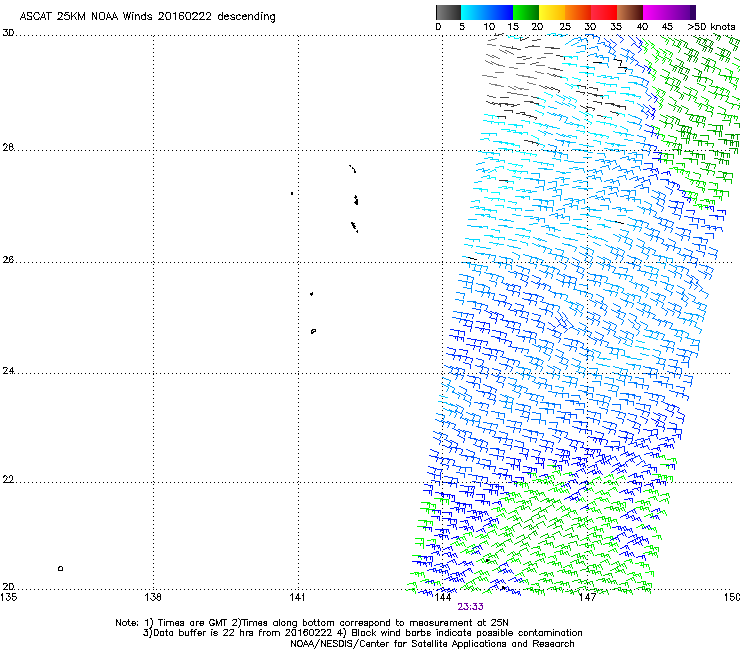Select the legend's '45' knots label
Screen dimensions: 740x650
point(667,27)
